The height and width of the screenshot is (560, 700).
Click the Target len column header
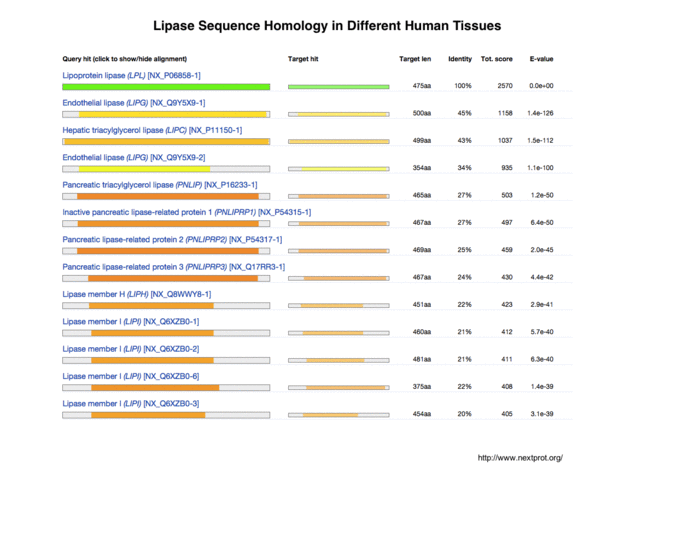[415, 59]
